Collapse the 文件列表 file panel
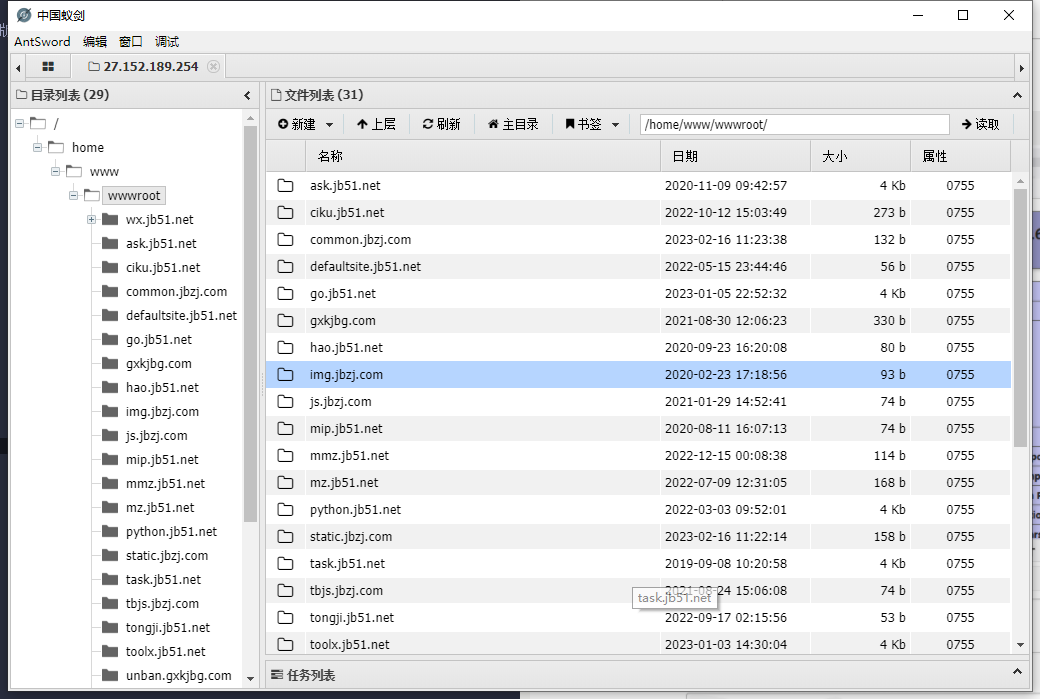This screenshot has width=1040, height=699. 1017,95
